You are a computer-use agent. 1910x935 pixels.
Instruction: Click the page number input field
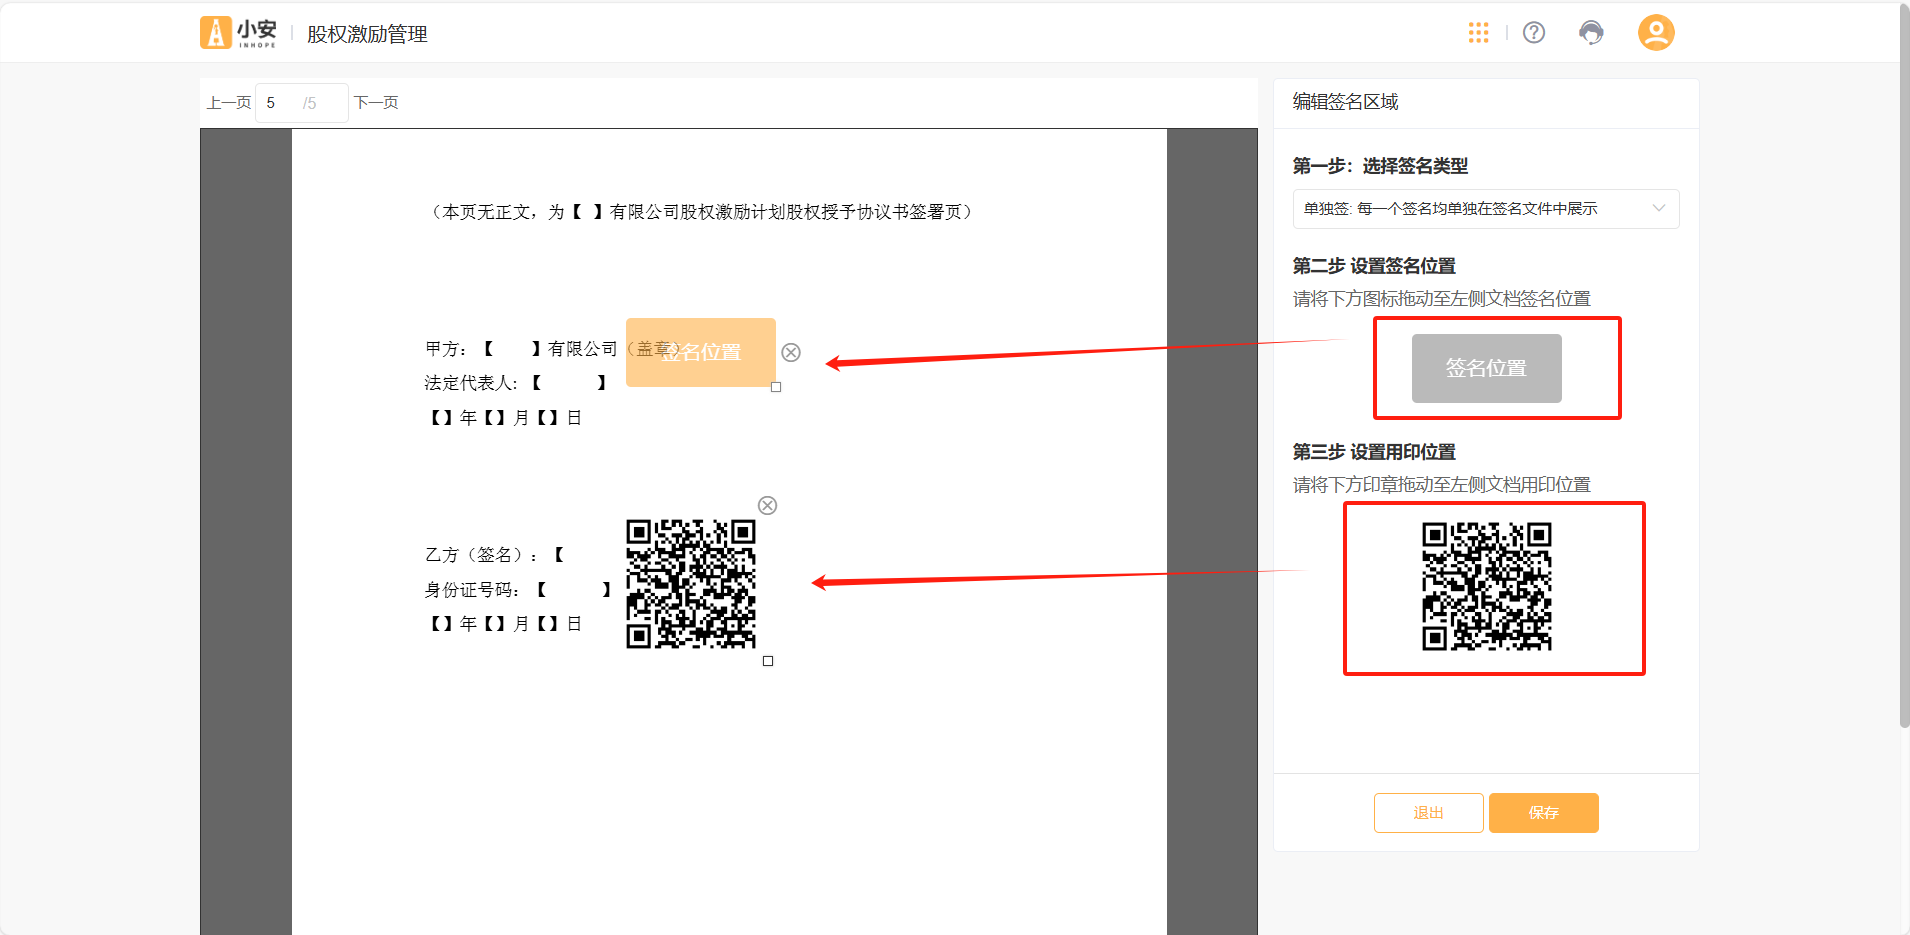coord(301,103)
